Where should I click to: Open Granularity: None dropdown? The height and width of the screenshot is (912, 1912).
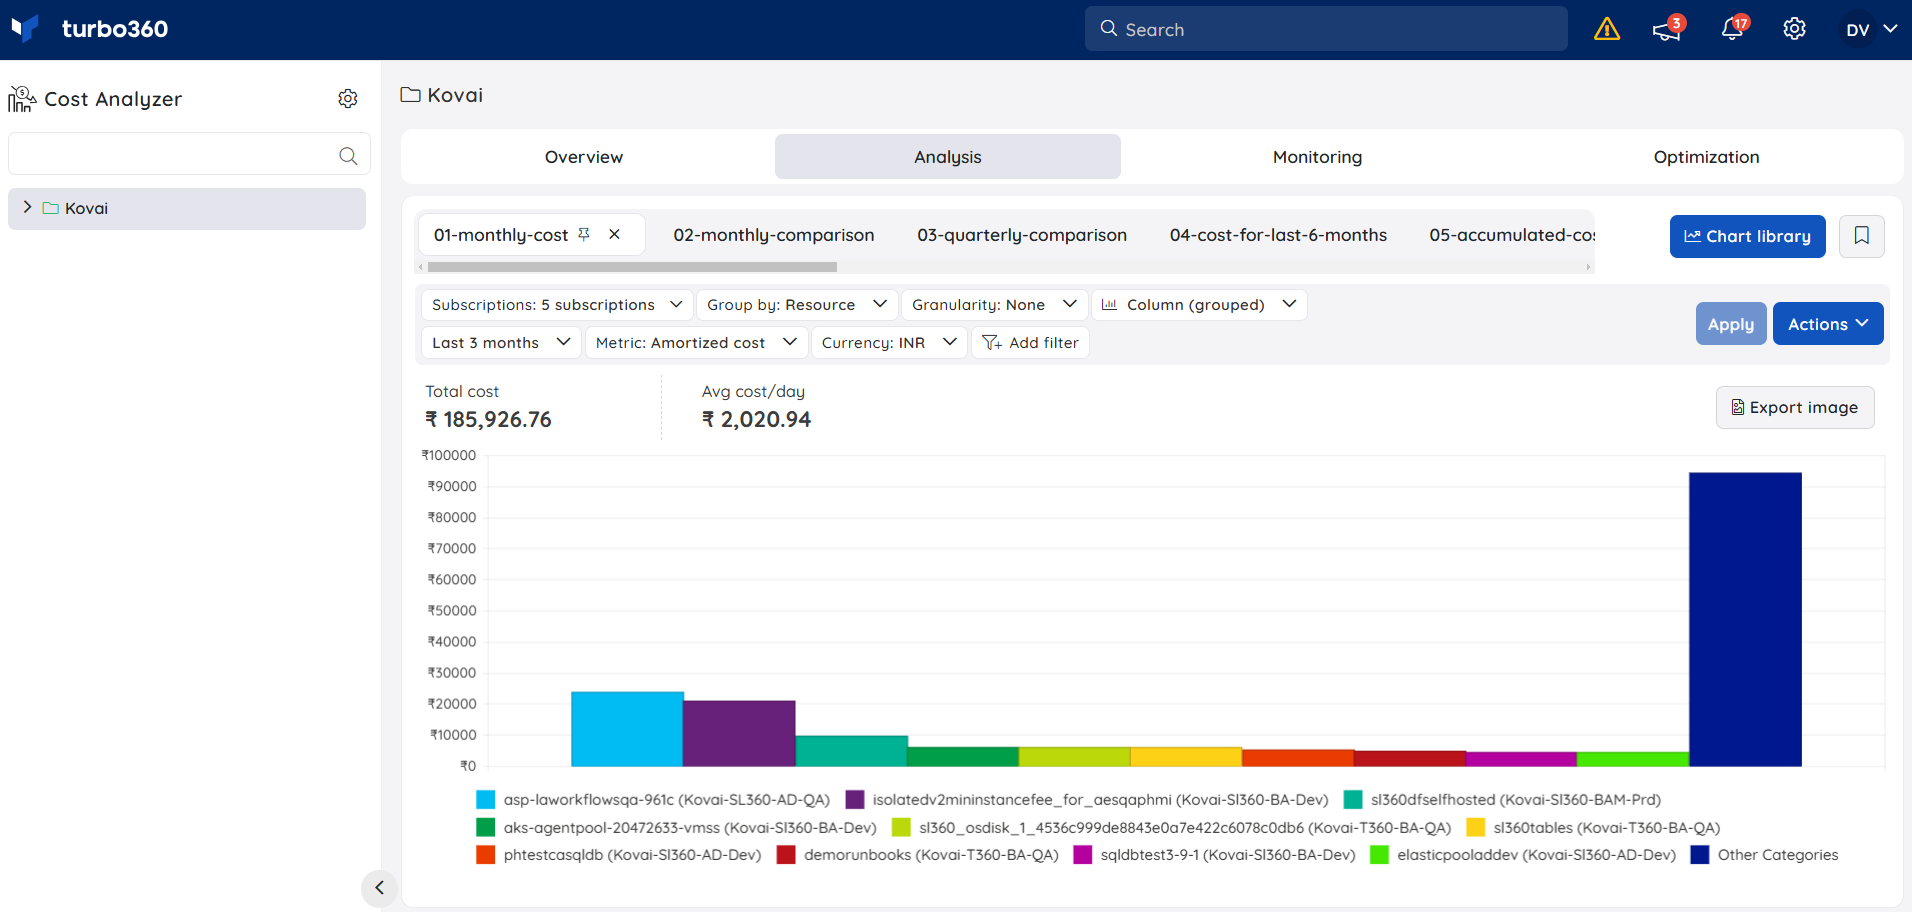click(x=994, y=305)
